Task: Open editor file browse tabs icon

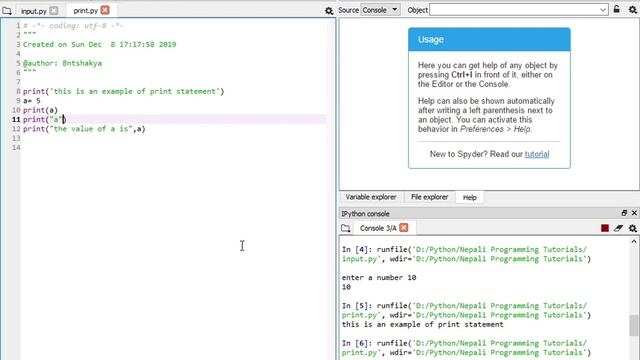Action: pyautogui.click(x=7, y=11)
